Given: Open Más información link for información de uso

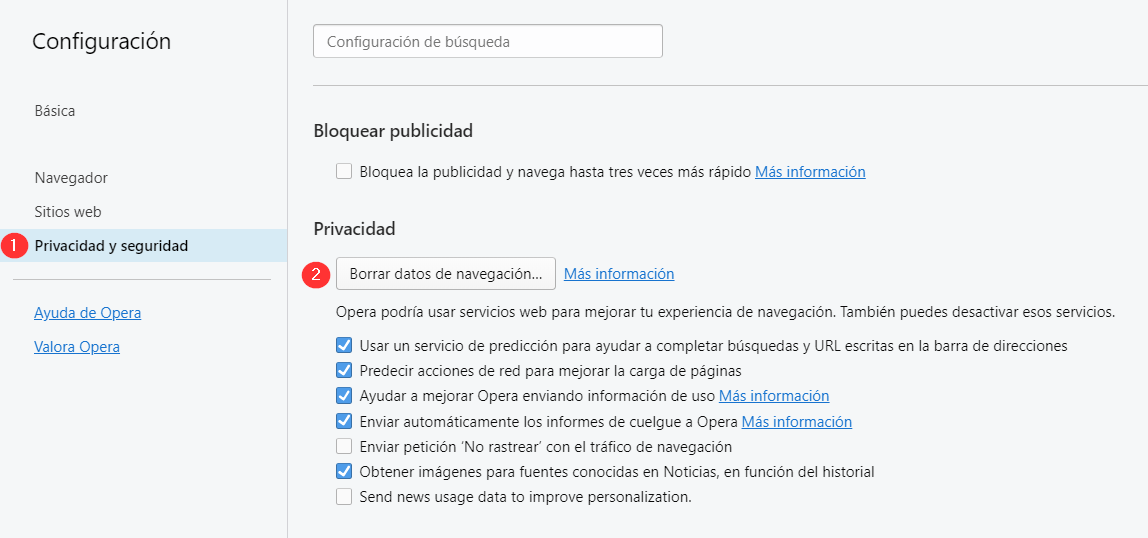Looking at the screenshot, I should [774, 396].
